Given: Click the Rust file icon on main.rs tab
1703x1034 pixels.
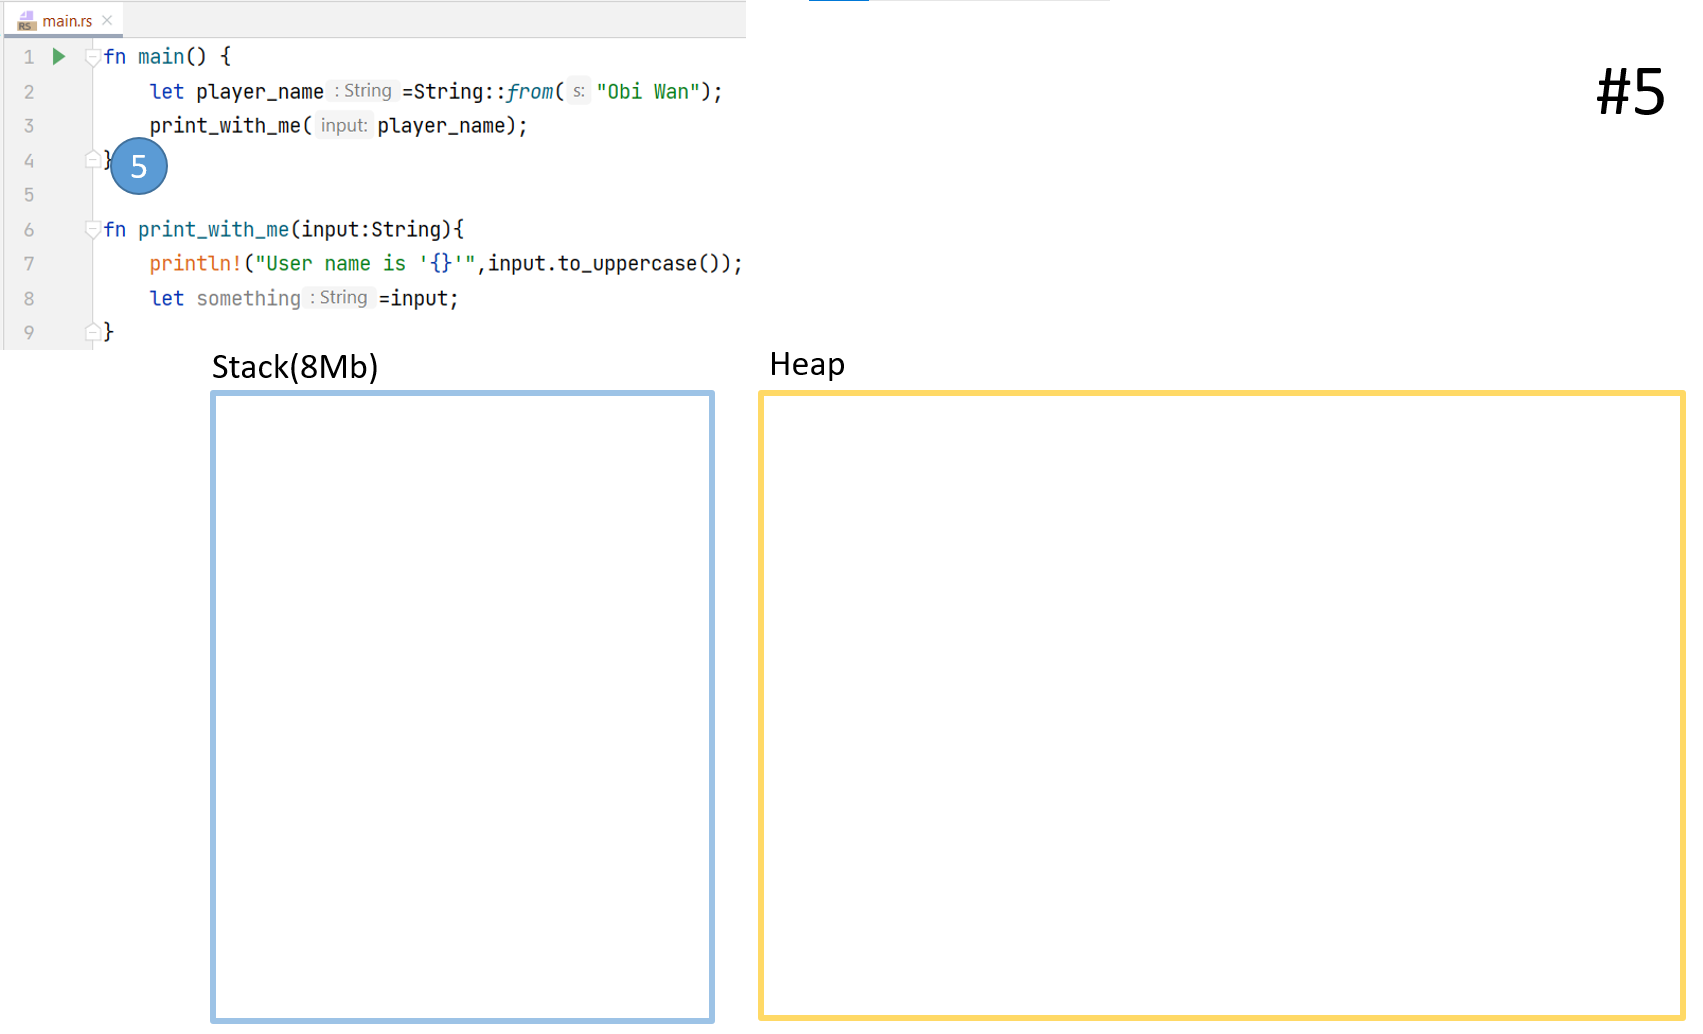Looking at the screenshot, I should tap(26, 21).
